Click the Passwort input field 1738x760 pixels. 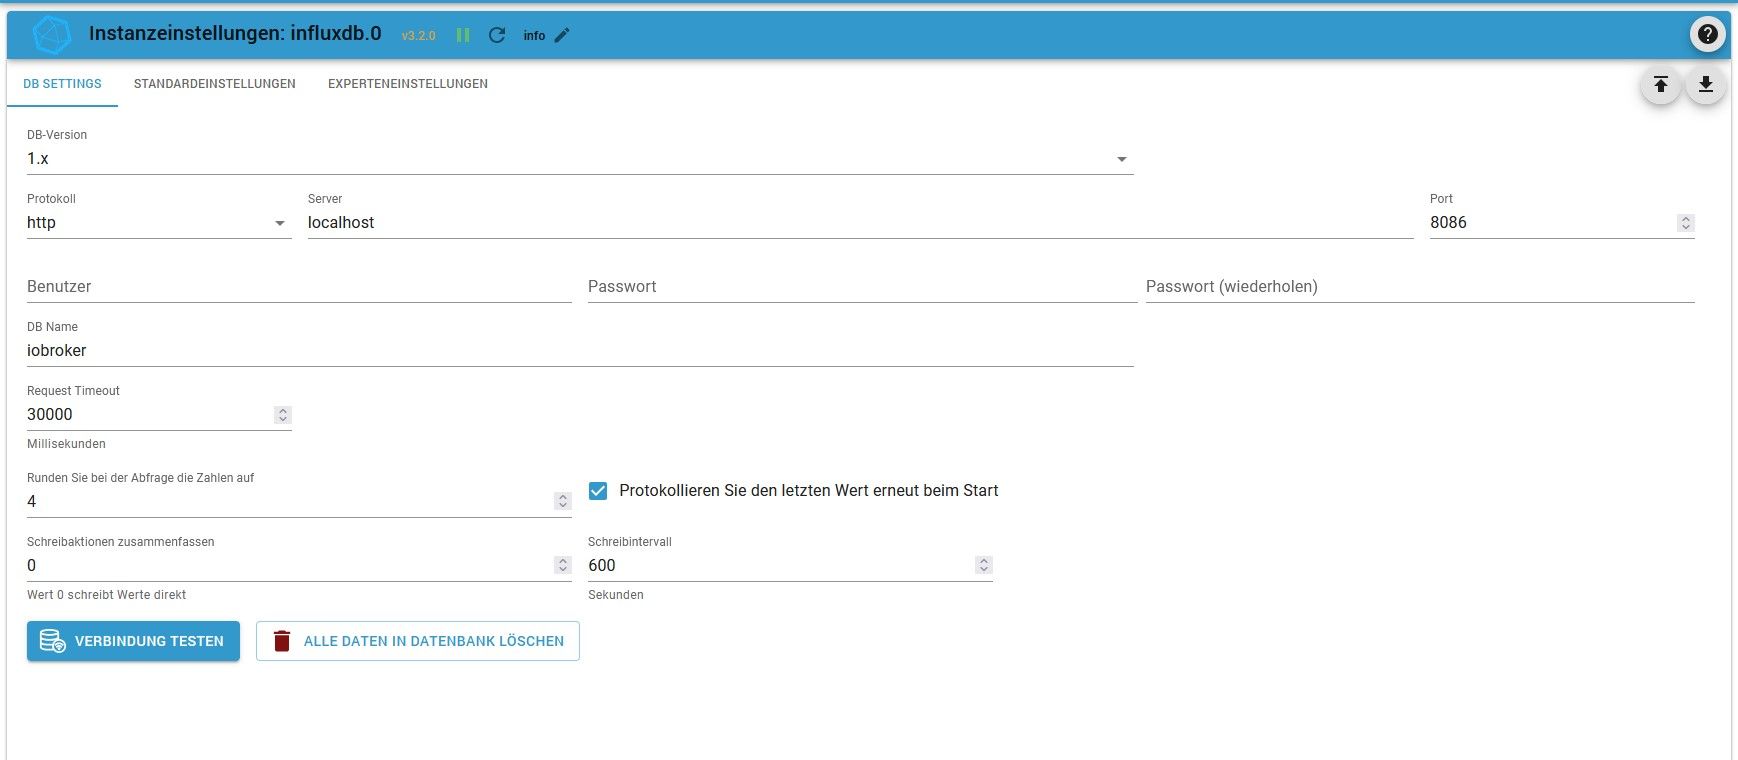862,287
